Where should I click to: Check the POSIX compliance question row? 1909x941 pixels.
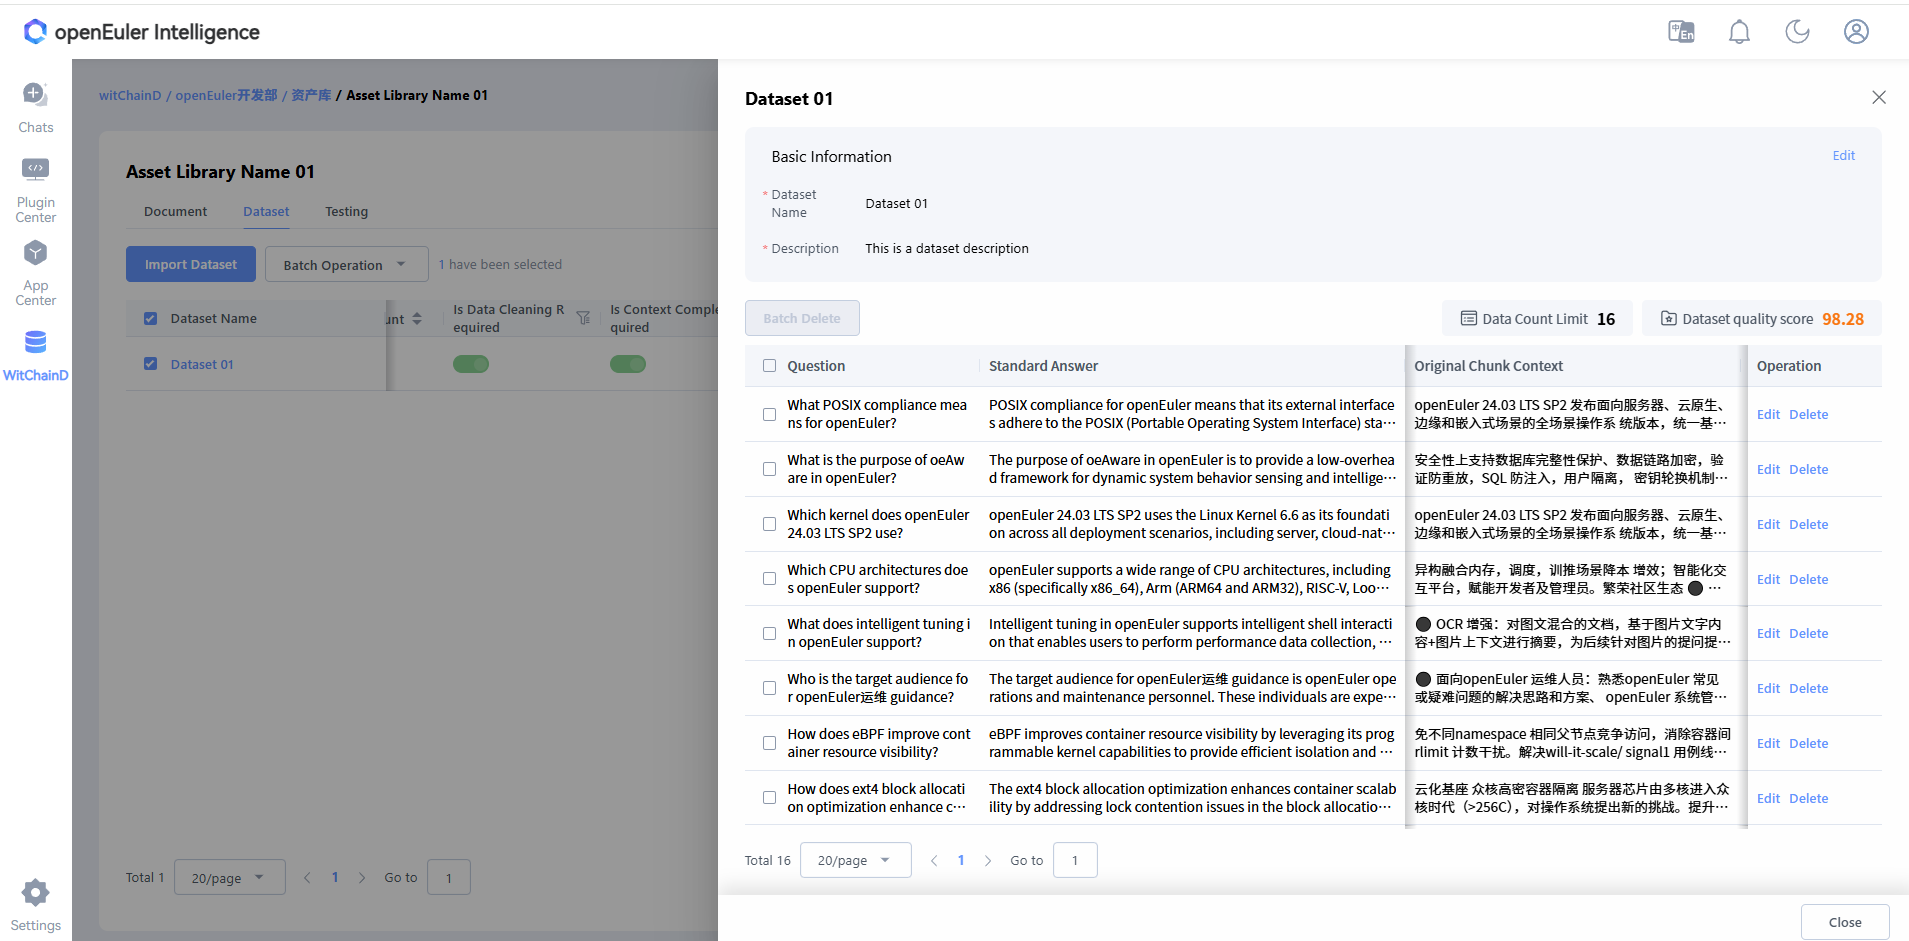769,414
